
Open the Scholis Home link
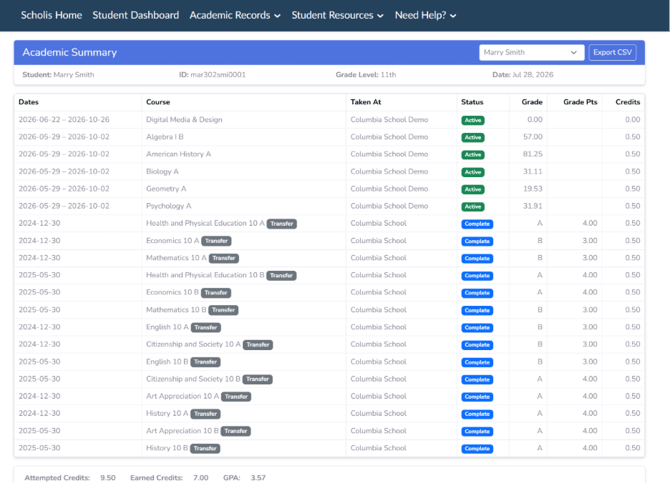(51, 15)
